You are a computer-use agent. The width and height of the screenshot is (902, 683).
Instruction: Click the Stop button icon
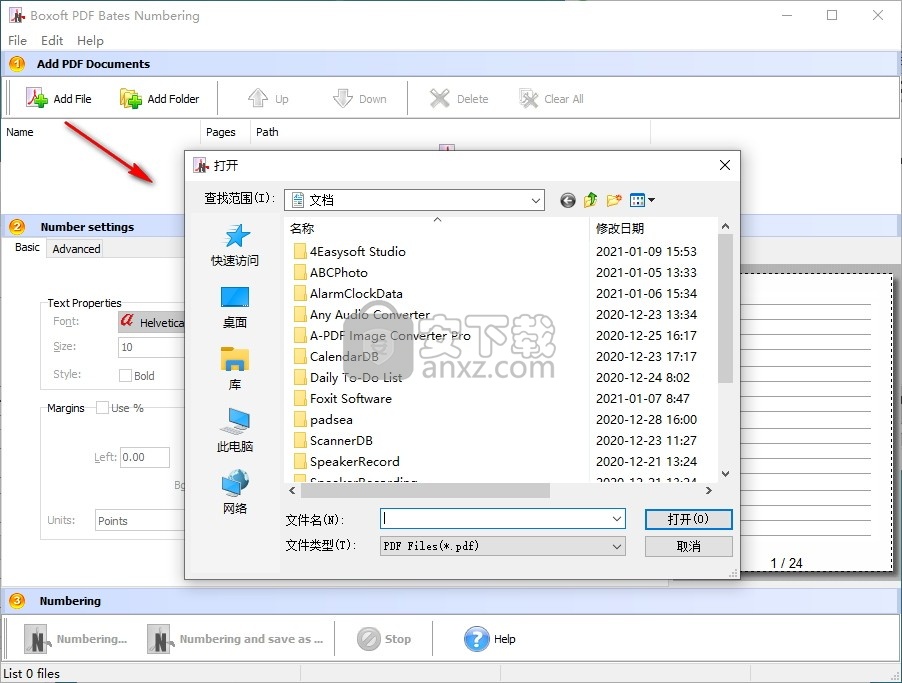(x=369, y=639)
